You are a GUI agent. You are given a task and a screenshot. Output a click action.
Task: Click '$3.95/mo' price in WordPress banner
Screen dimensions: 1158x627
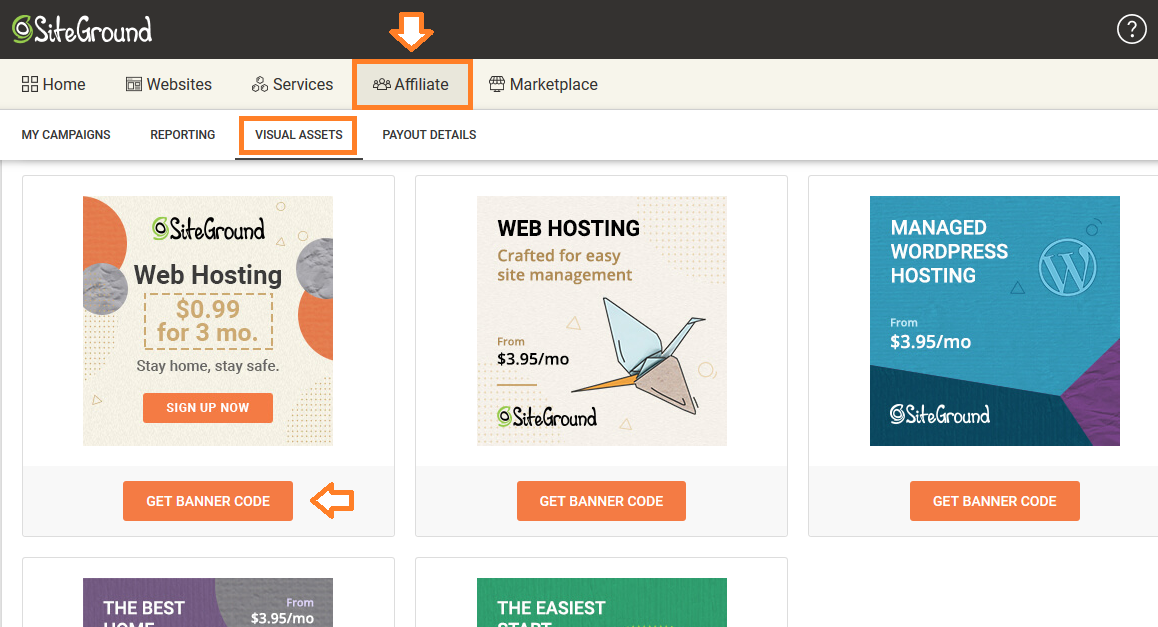930,341
